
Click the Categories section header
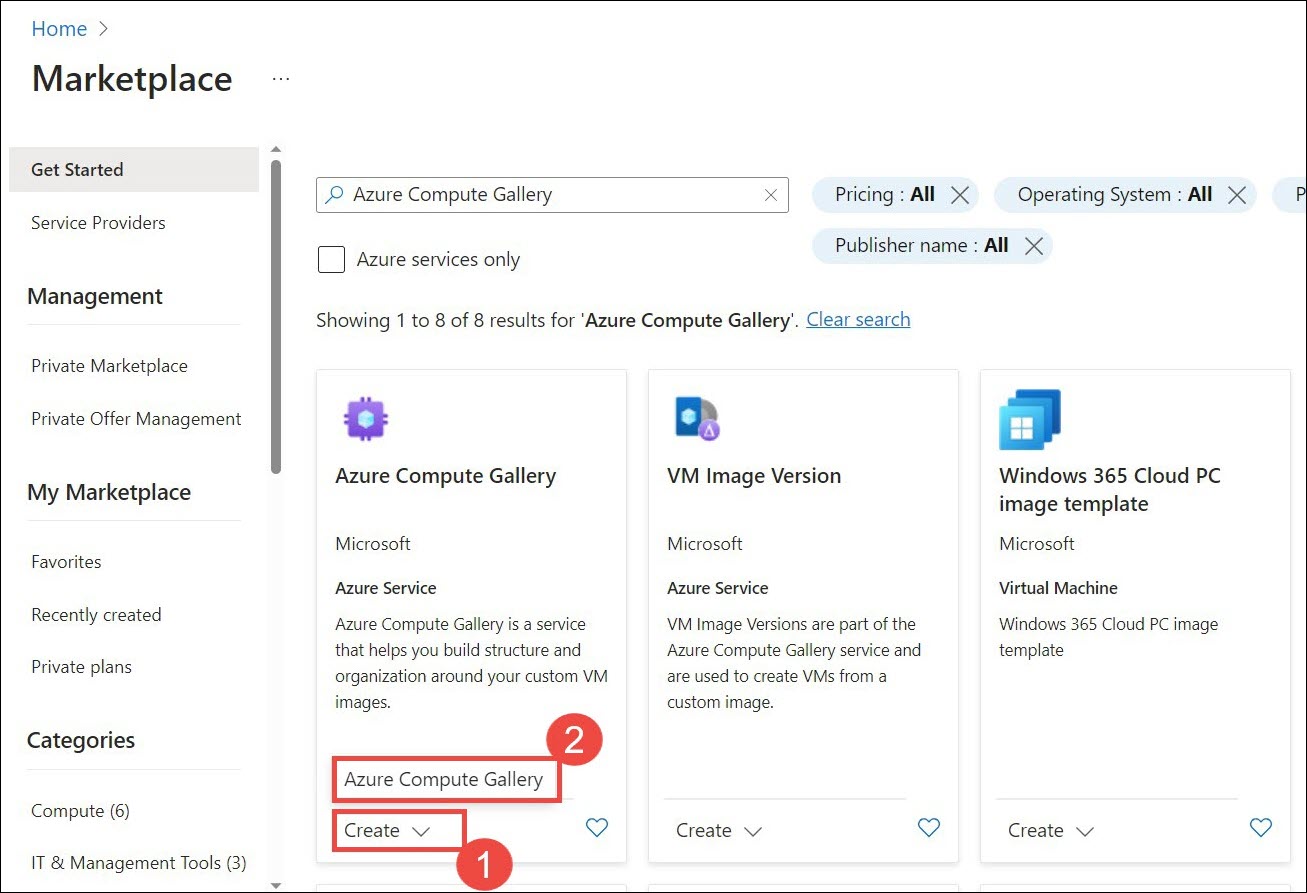(x=81, y=740)
